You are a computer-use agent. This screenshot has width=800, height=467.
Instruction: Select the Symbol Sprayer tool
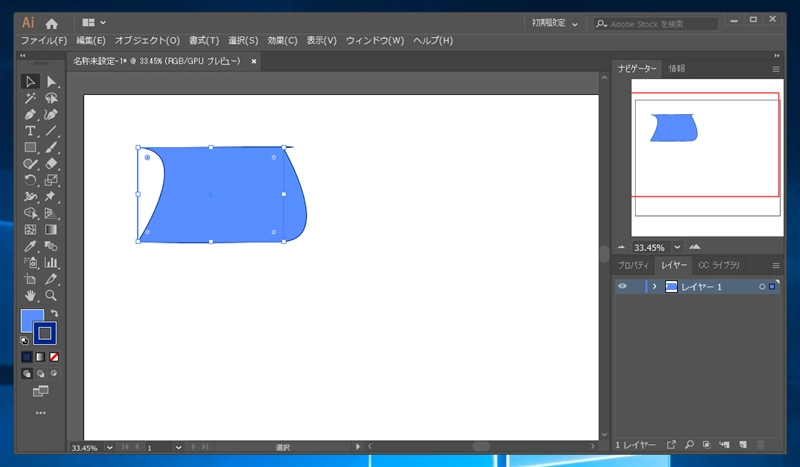pos(30,262)
